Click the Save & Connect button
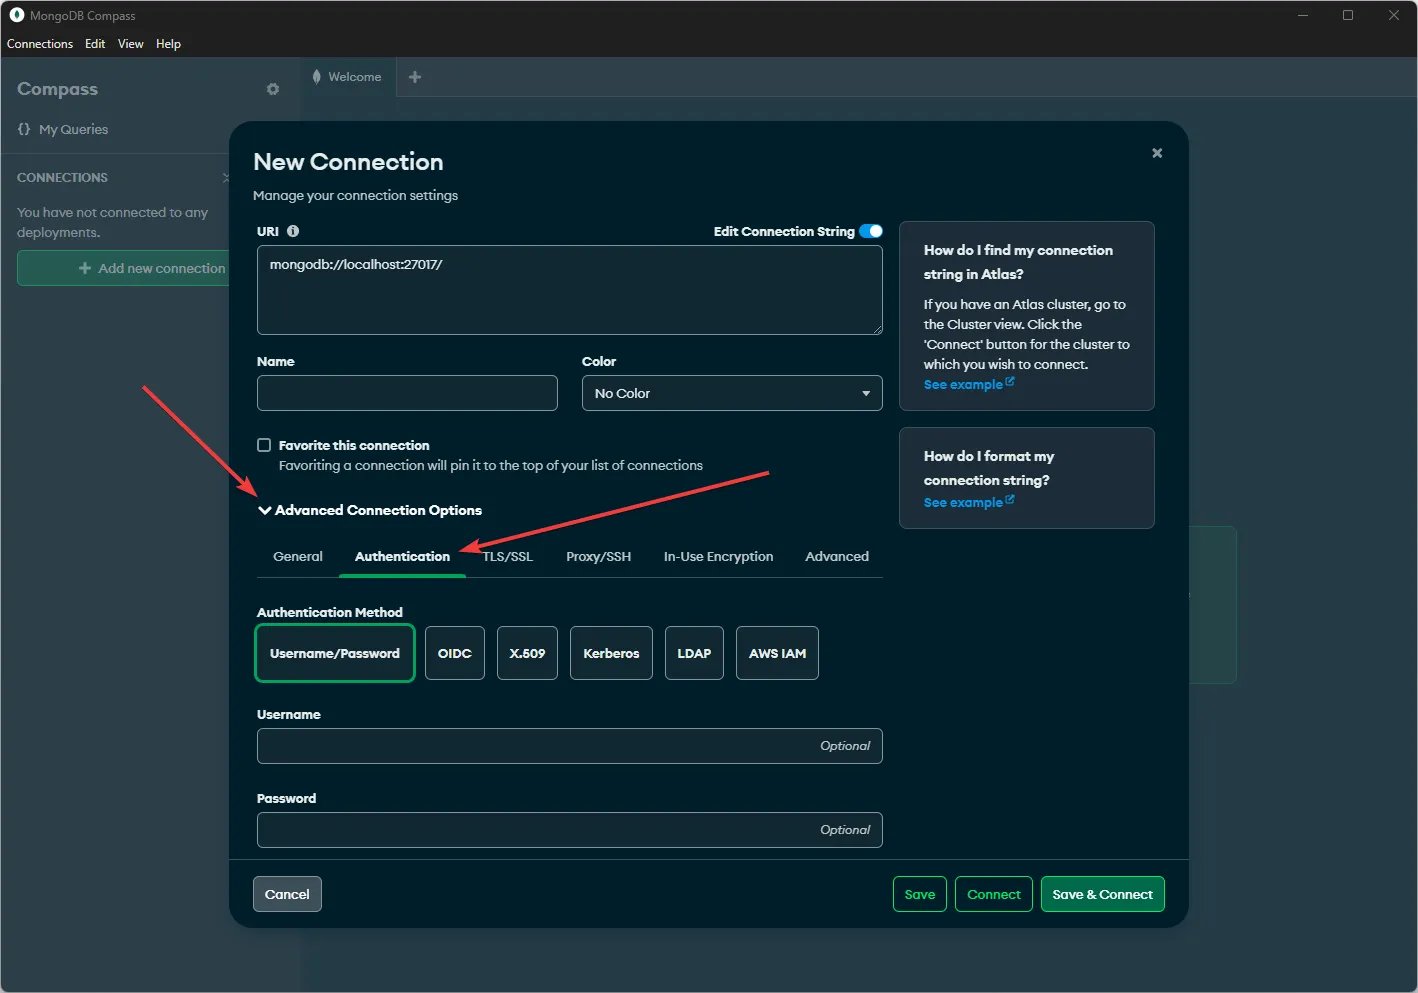 (x=1102, y=893)
